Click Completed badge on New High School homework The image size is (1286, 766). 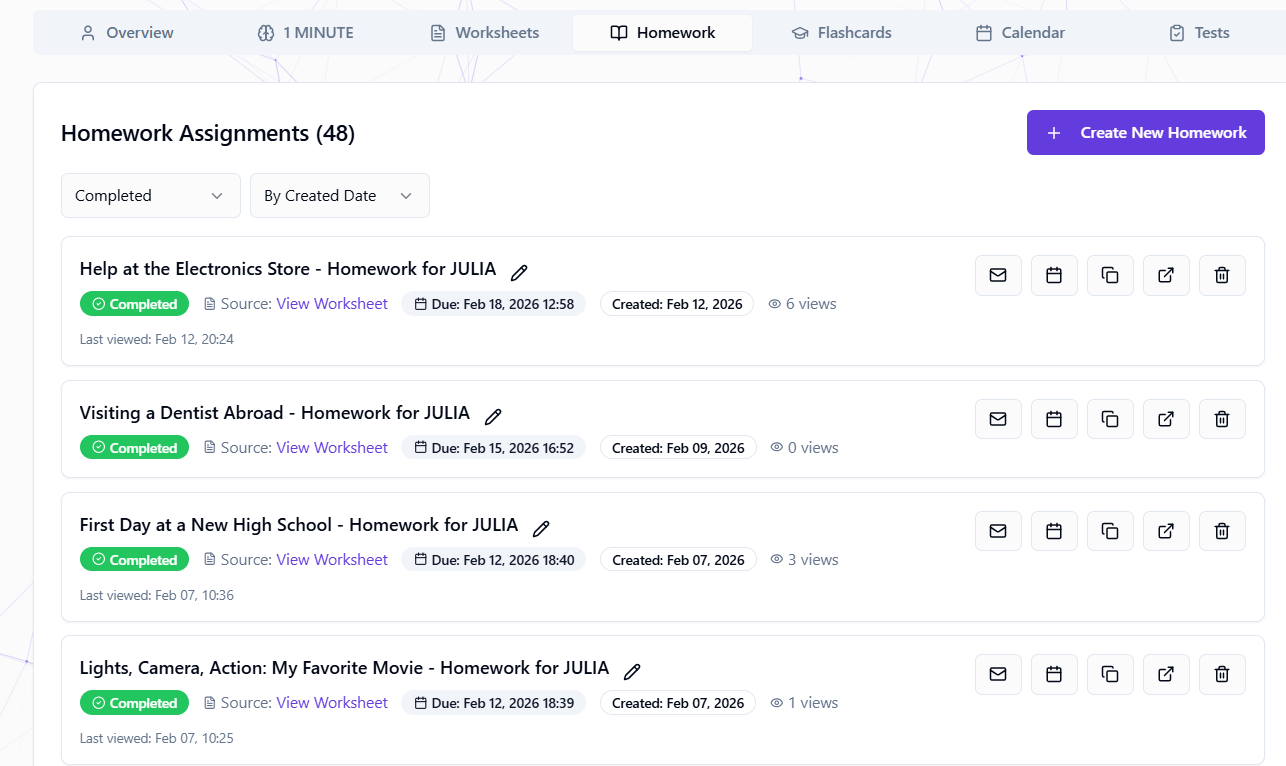pos(135,560)
